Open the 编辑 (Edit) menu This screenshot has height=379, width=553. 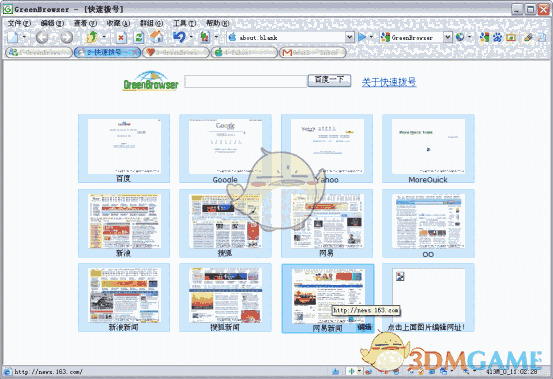coord(52,23)
